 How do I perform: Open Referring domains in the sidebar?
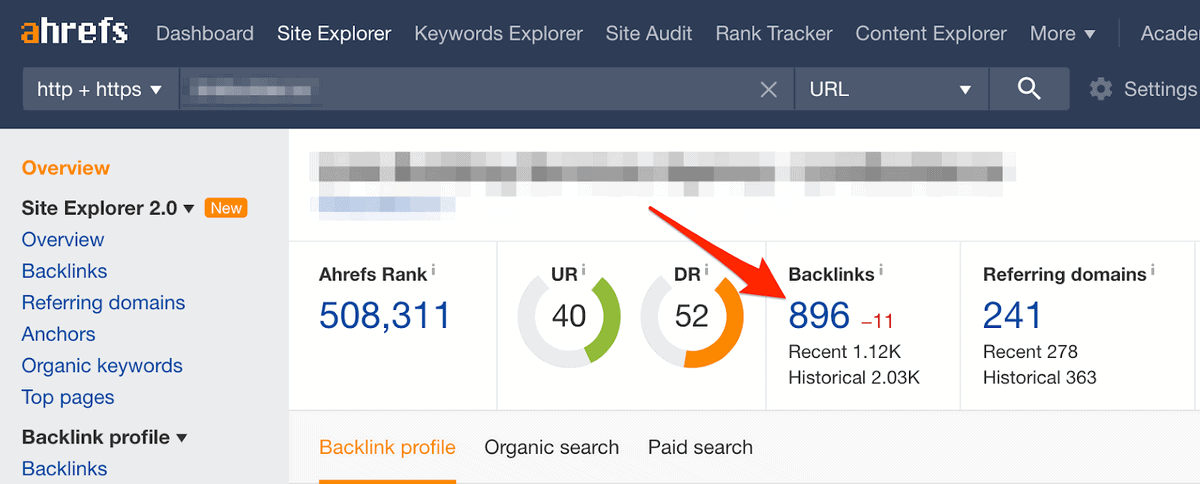(x=103, y=303)
